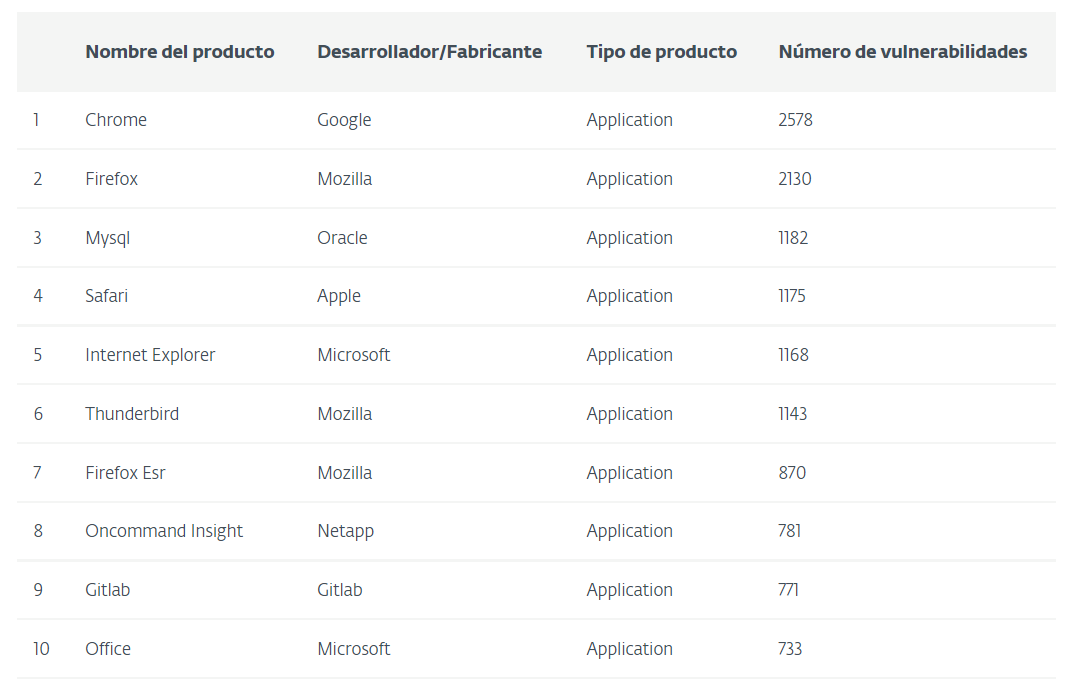
Task: Click the Google developer cell
Action: 344,120
